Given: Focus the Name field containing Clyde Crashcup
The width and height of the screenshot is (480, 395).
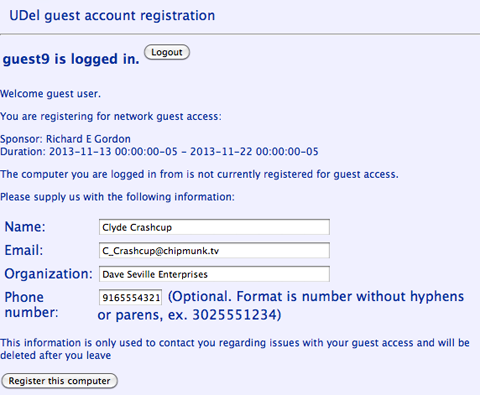Looking at the screenshot, I should [x=214, y=227].
